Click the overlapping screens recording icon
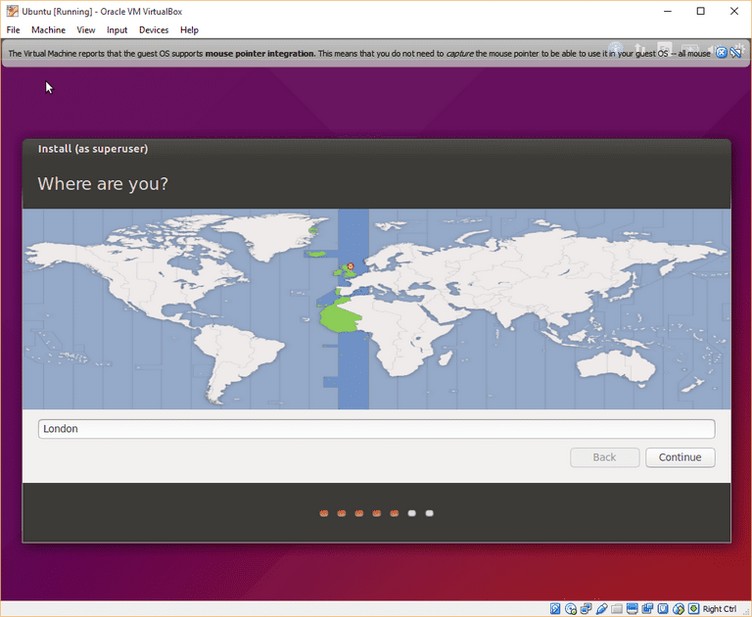Viewport: 752px width, 617px height. tap(647, 609)
